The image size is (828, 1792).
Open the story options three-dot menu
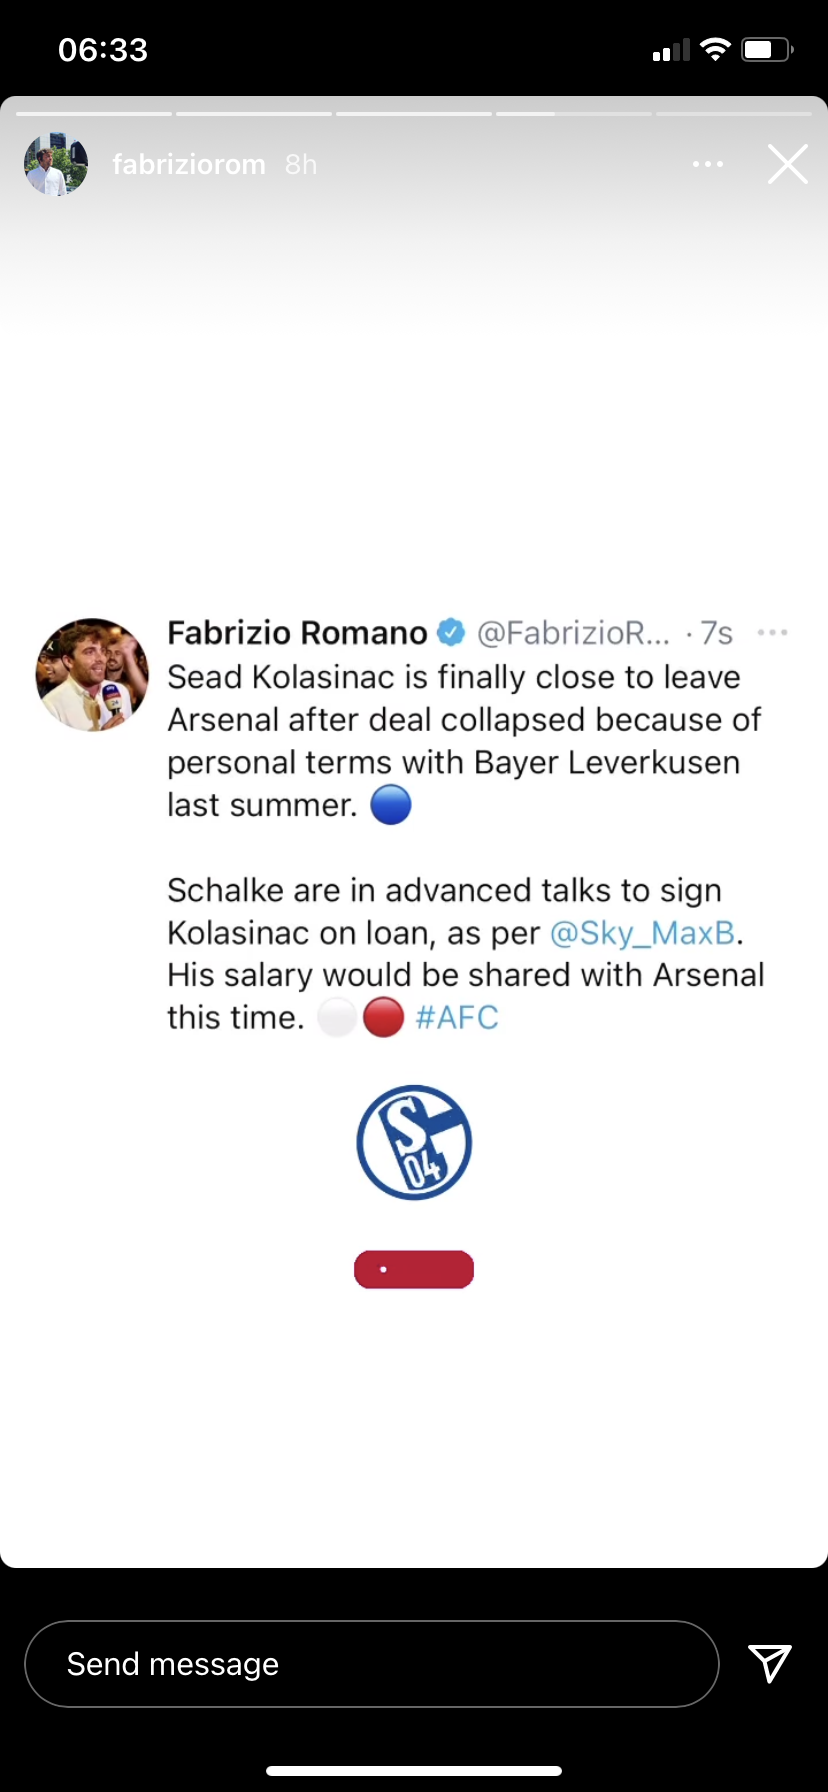tap(708, 164)
